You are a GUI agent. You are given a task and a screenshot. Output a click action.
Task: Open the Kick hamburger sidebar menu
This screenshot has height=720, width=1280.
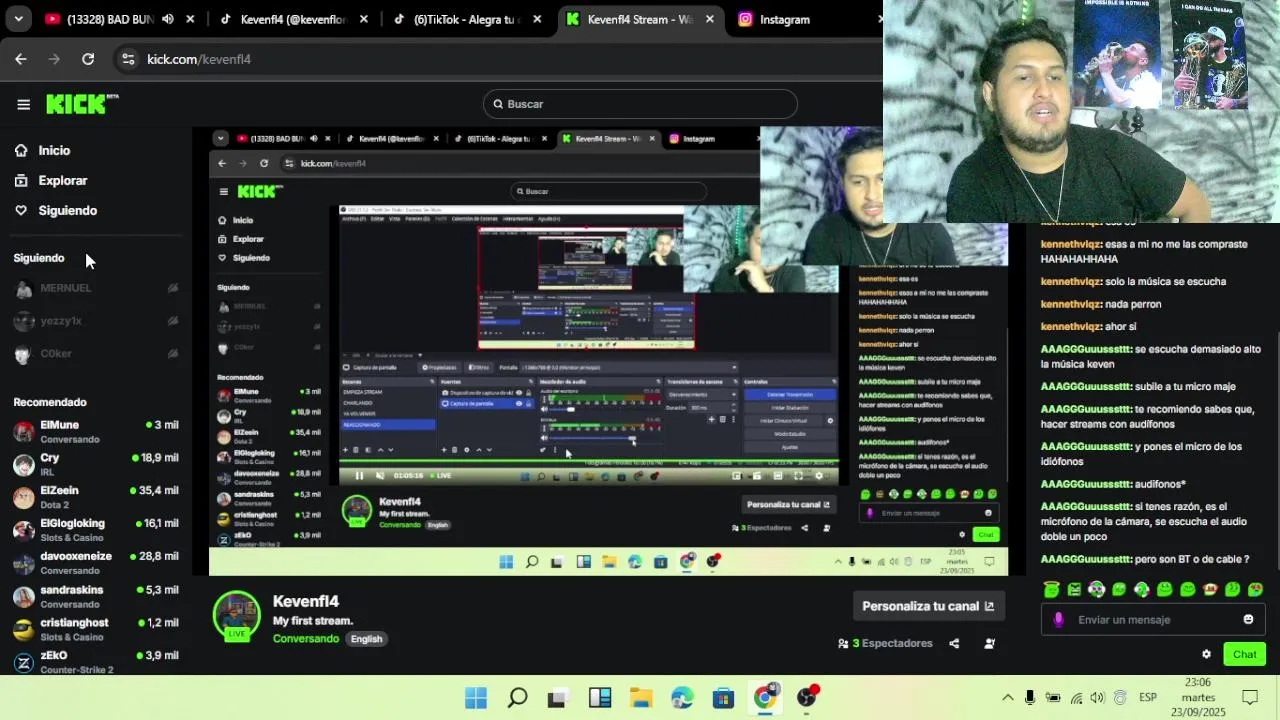[x=23, y=104]
